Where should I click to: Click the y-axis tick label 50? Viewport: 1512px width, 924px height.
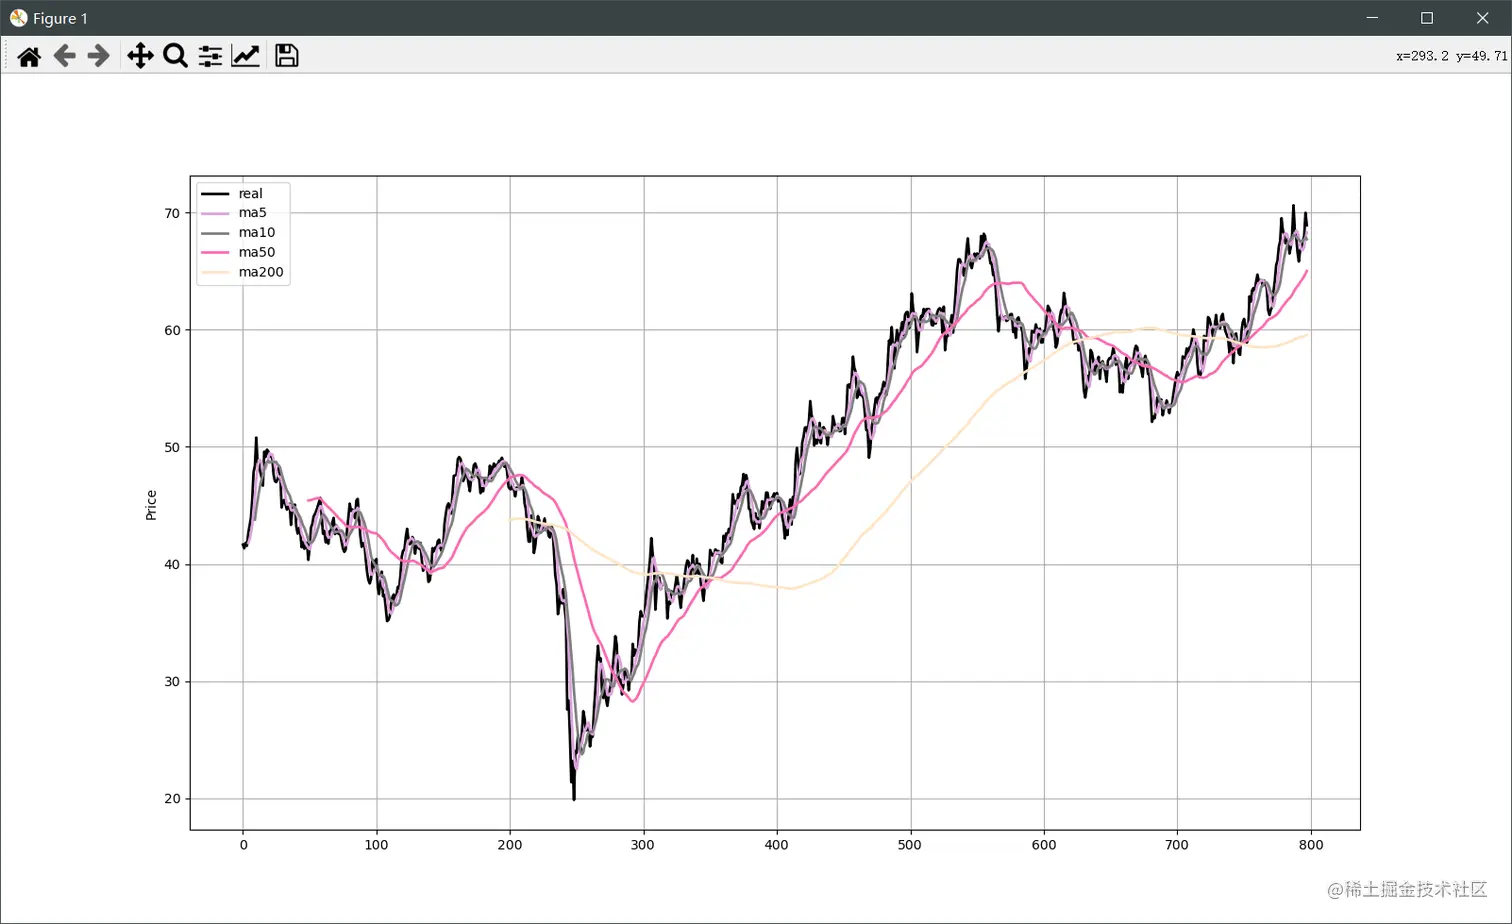point(172,447)
